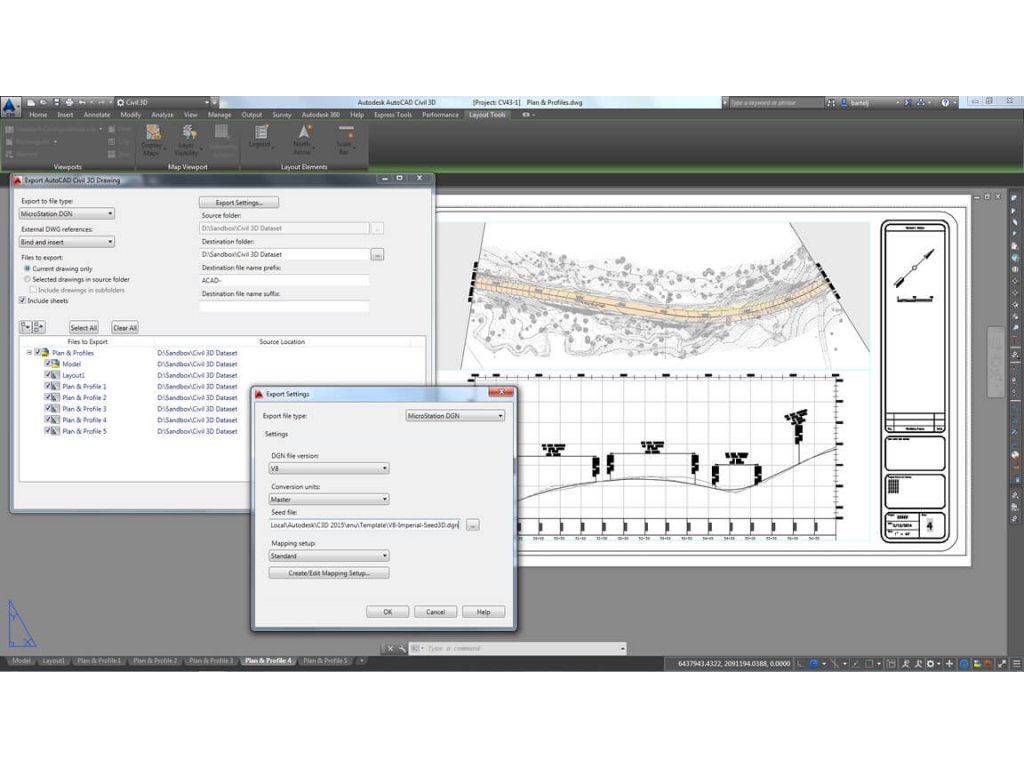Screen dimensions: 1024x768
Task: Click the Help question mark icon
Action: tap(945, 103)
